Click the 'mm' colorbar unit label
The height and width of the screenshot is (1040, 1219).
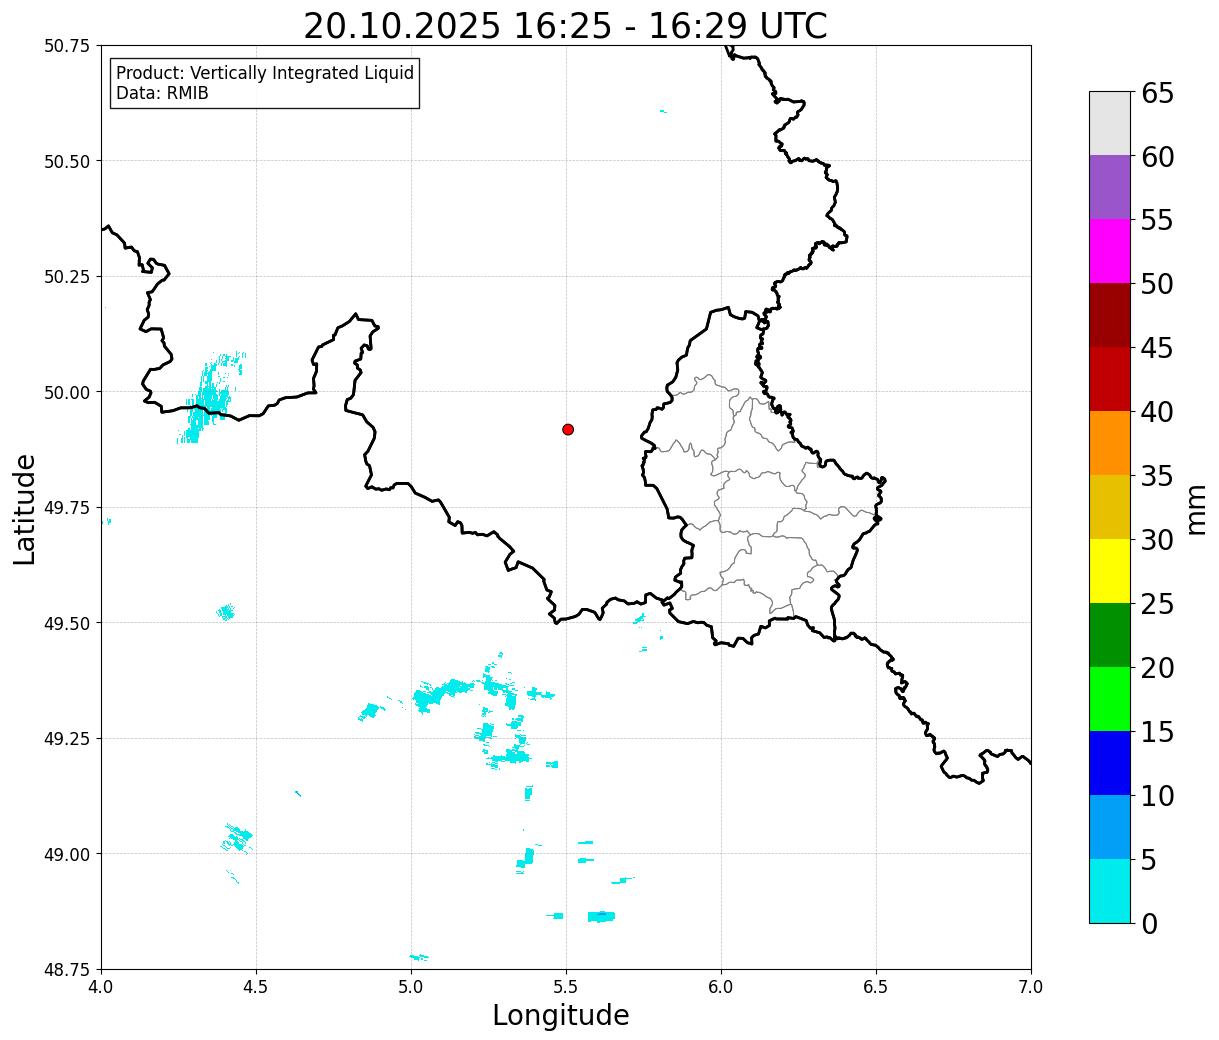pyautogui.click(x=1195, y=509)
